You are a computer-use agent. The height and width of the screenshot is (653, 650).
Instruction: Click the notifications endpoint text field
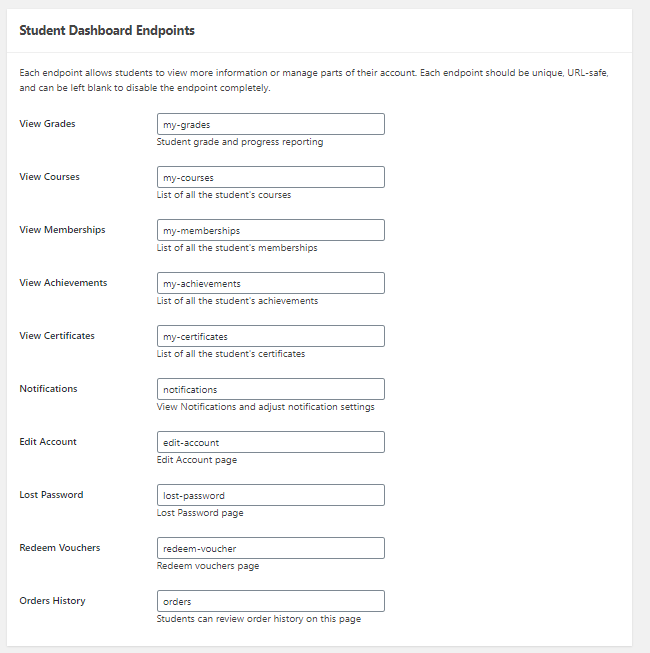coord(270,389)
